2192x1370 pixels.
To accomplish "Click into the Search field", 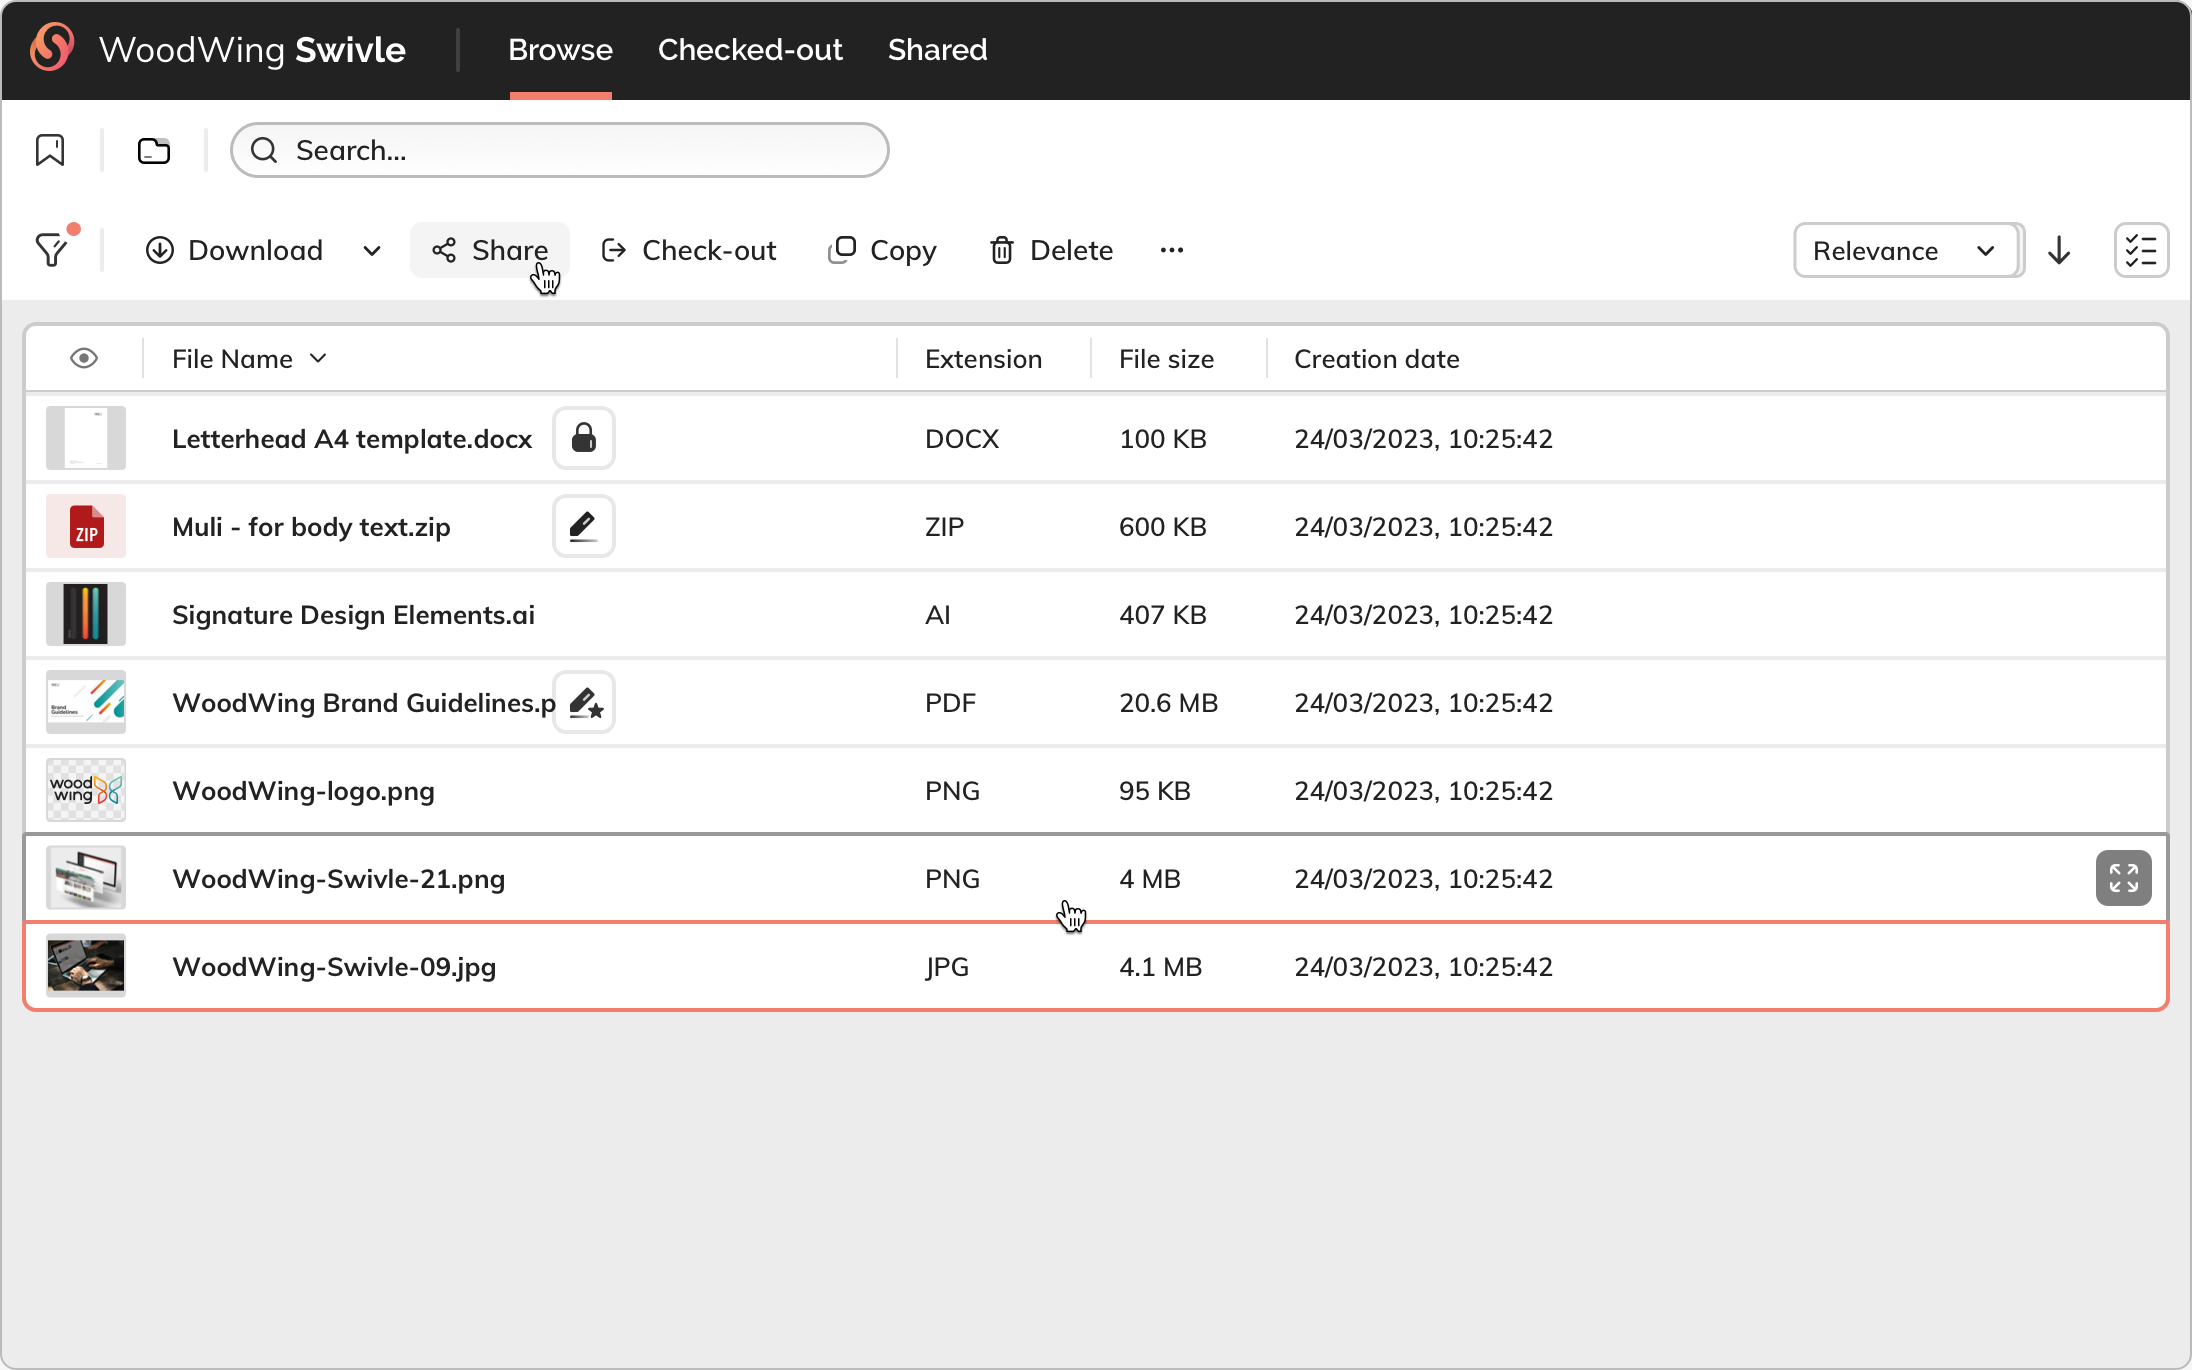I will click(580, 150).
